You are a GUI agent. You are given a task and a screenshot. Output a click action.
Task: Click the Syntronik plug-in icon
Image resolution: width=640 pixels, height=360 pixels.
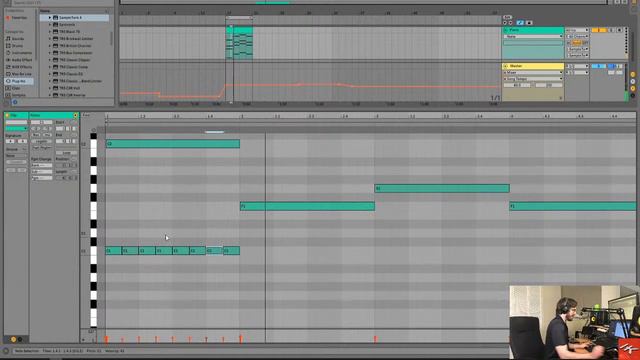(56, 24)
